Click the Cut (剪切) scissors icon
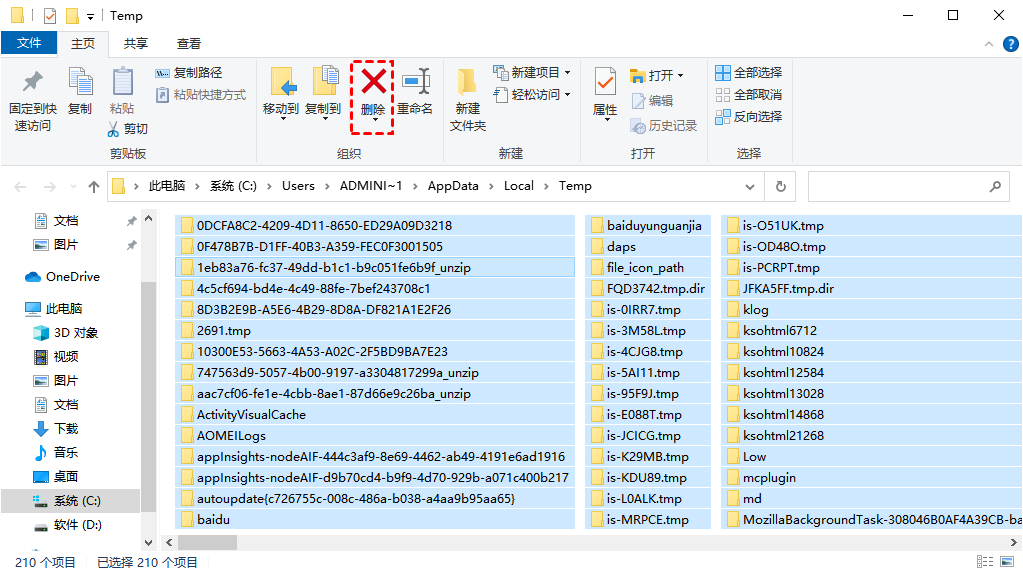 [x=114, y=129]
